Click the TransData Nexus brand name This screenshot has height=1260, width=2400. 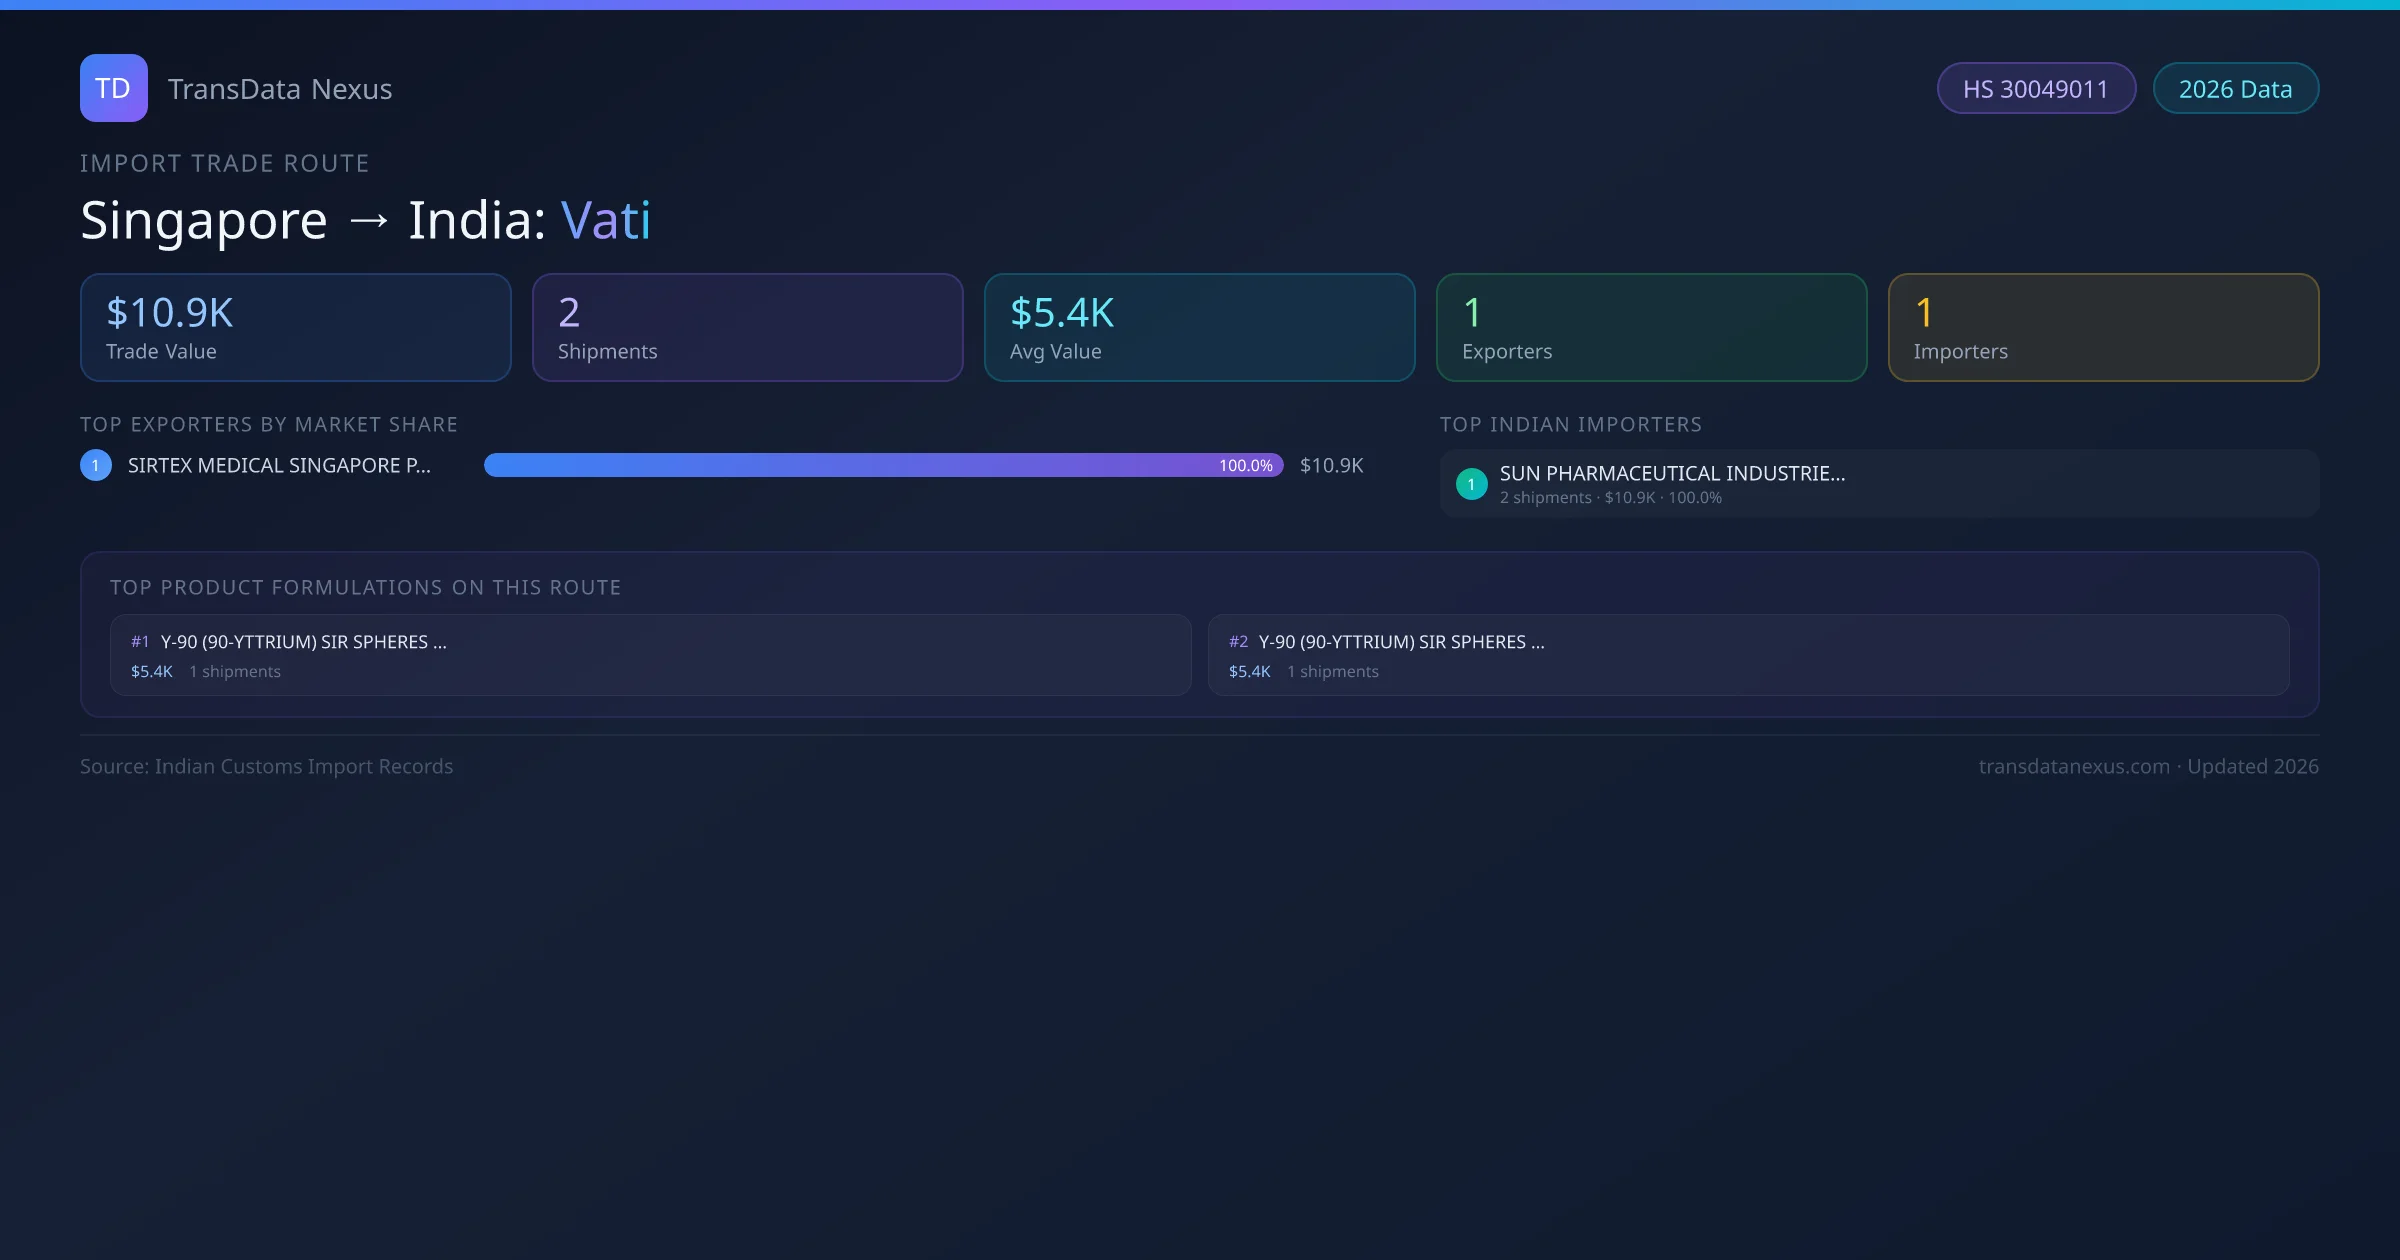[x=280, y=89]
